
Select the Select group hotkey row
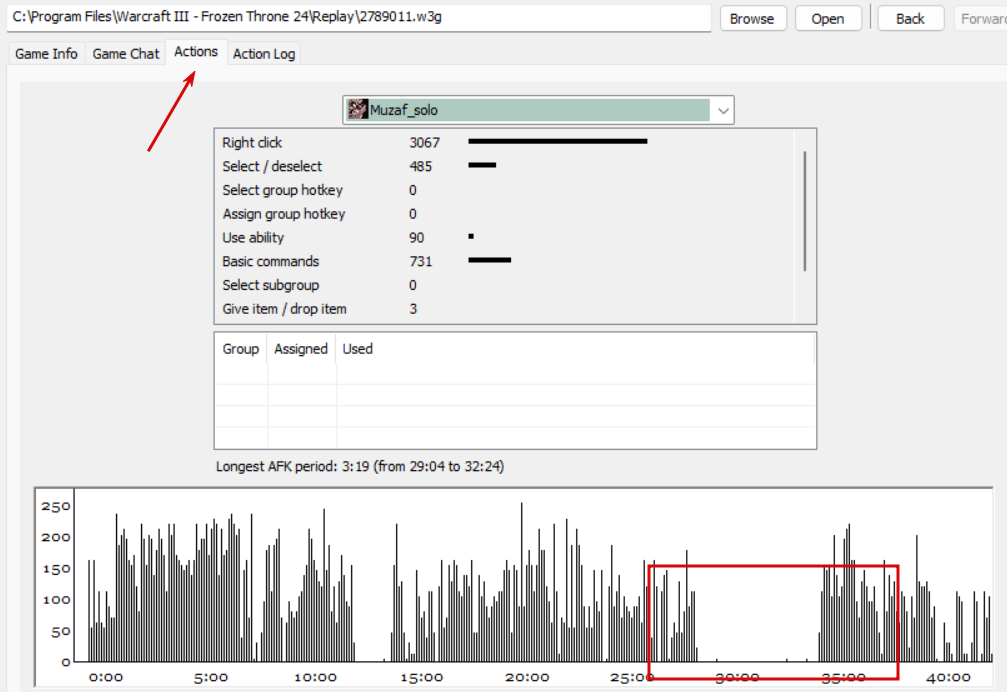[x=505, y=190]
